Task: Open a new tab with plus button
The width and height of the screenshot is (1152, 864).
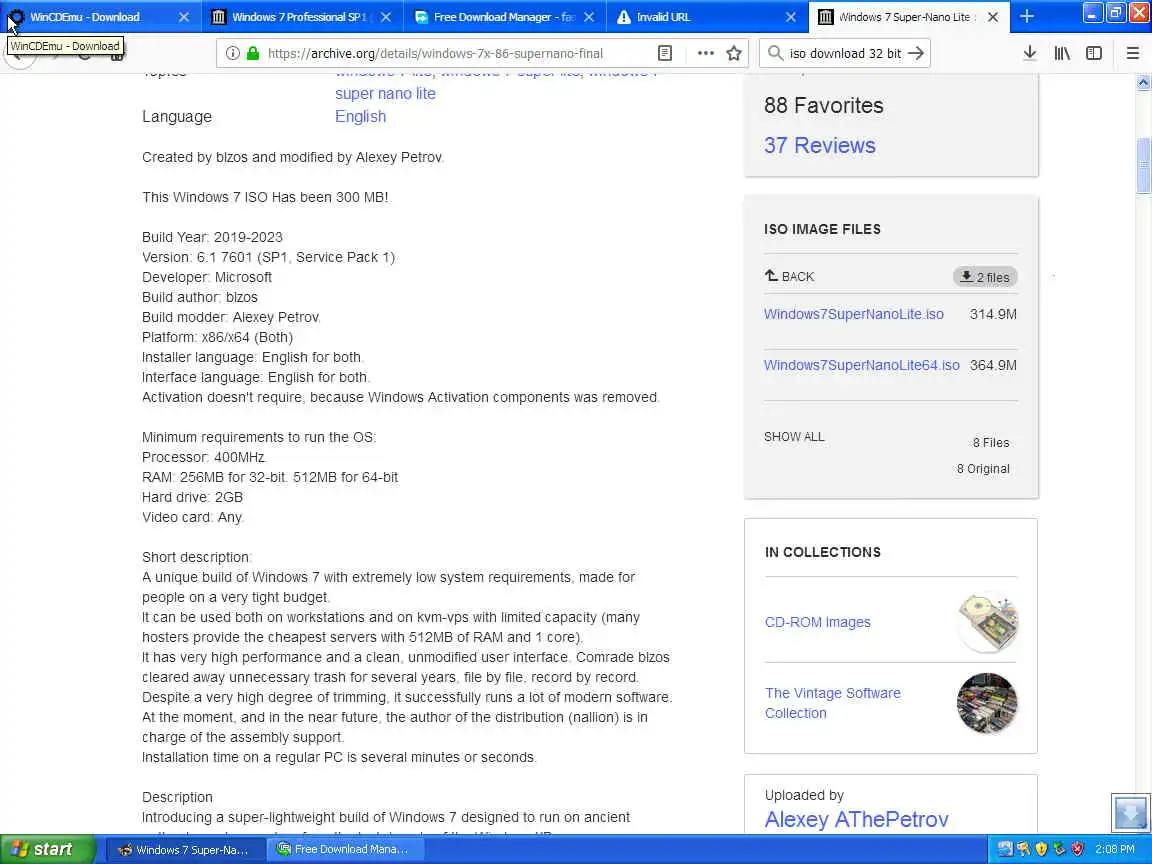Action: [x=1027, y=16]
